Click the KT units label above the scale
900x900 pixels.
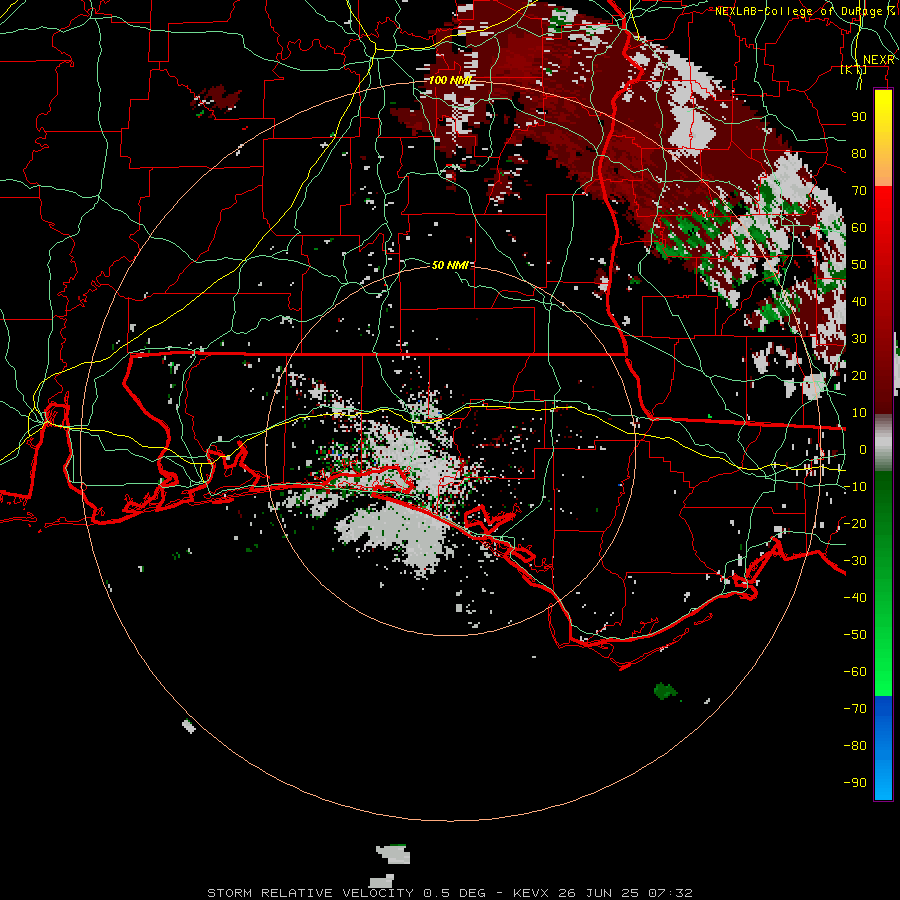click(853, 69)
